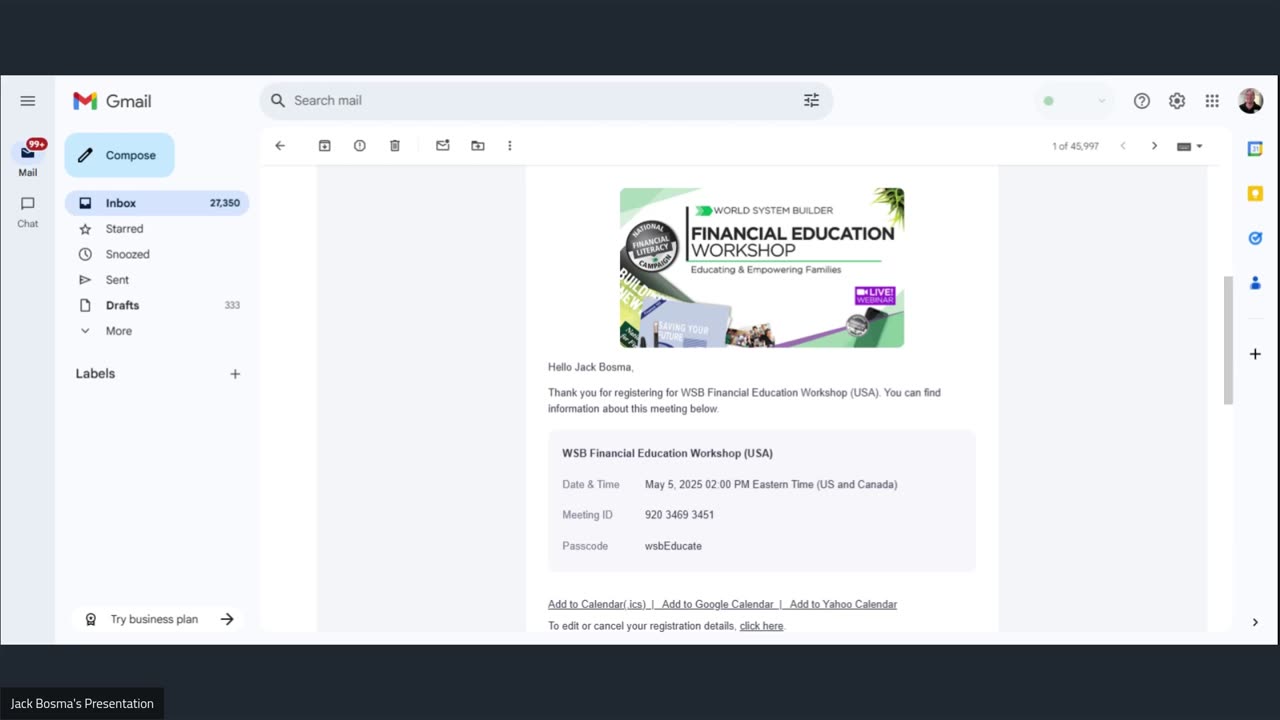Open the Google apps grid
Viewport: 1280px width, 720px height.
[1212, 101]
